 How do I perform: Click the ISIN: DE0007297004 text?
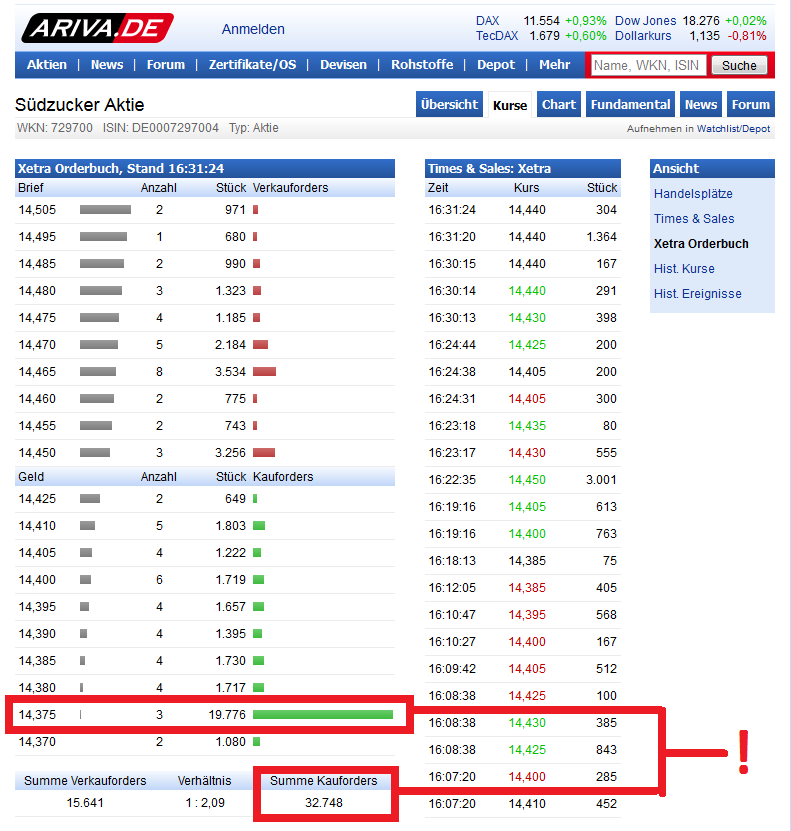(161, 128)
